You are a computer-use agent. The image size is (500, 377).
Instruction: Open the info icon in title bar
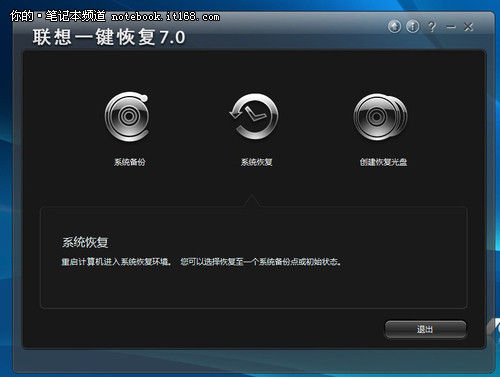click(x=413, y=26)
